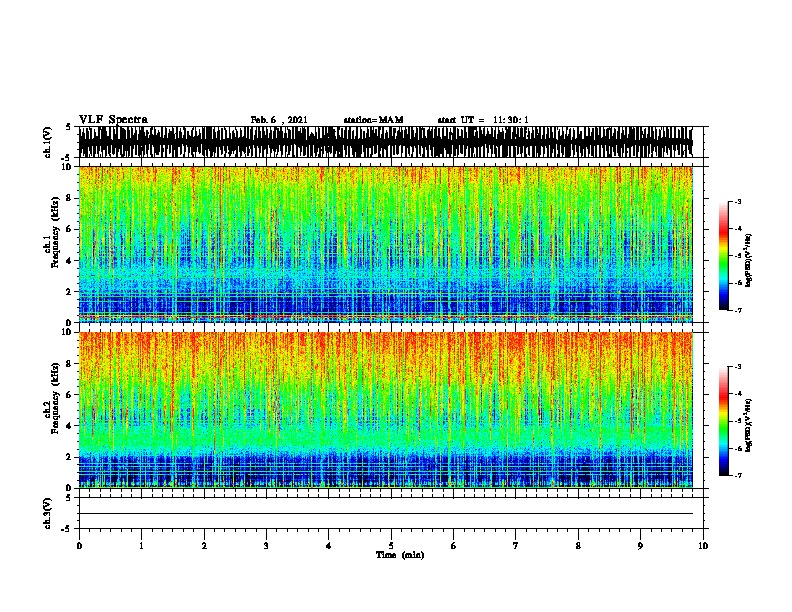Click time-axis tick label "3"
The height and width of the screenshot is (612, 792).
point(266,546)
